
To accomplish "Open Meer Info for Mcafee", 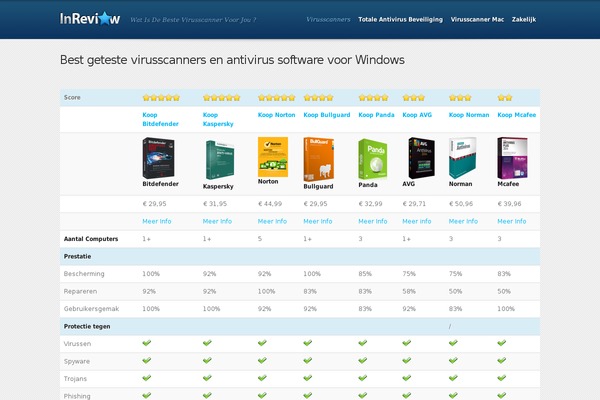I will [512, 221].
